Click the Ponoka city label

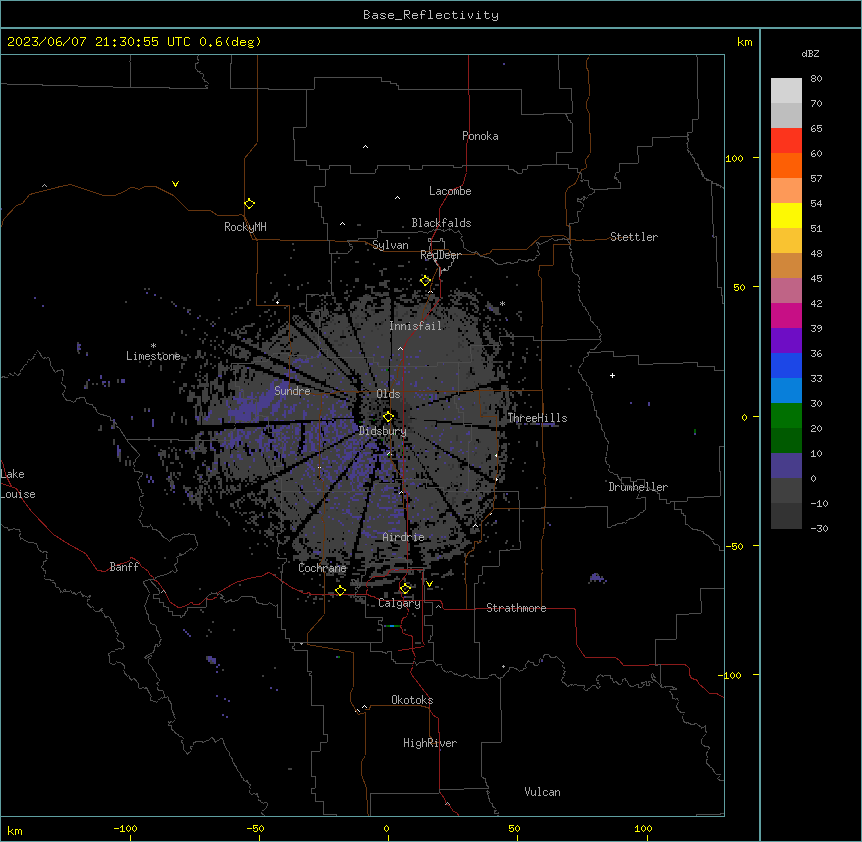[480, 136]
